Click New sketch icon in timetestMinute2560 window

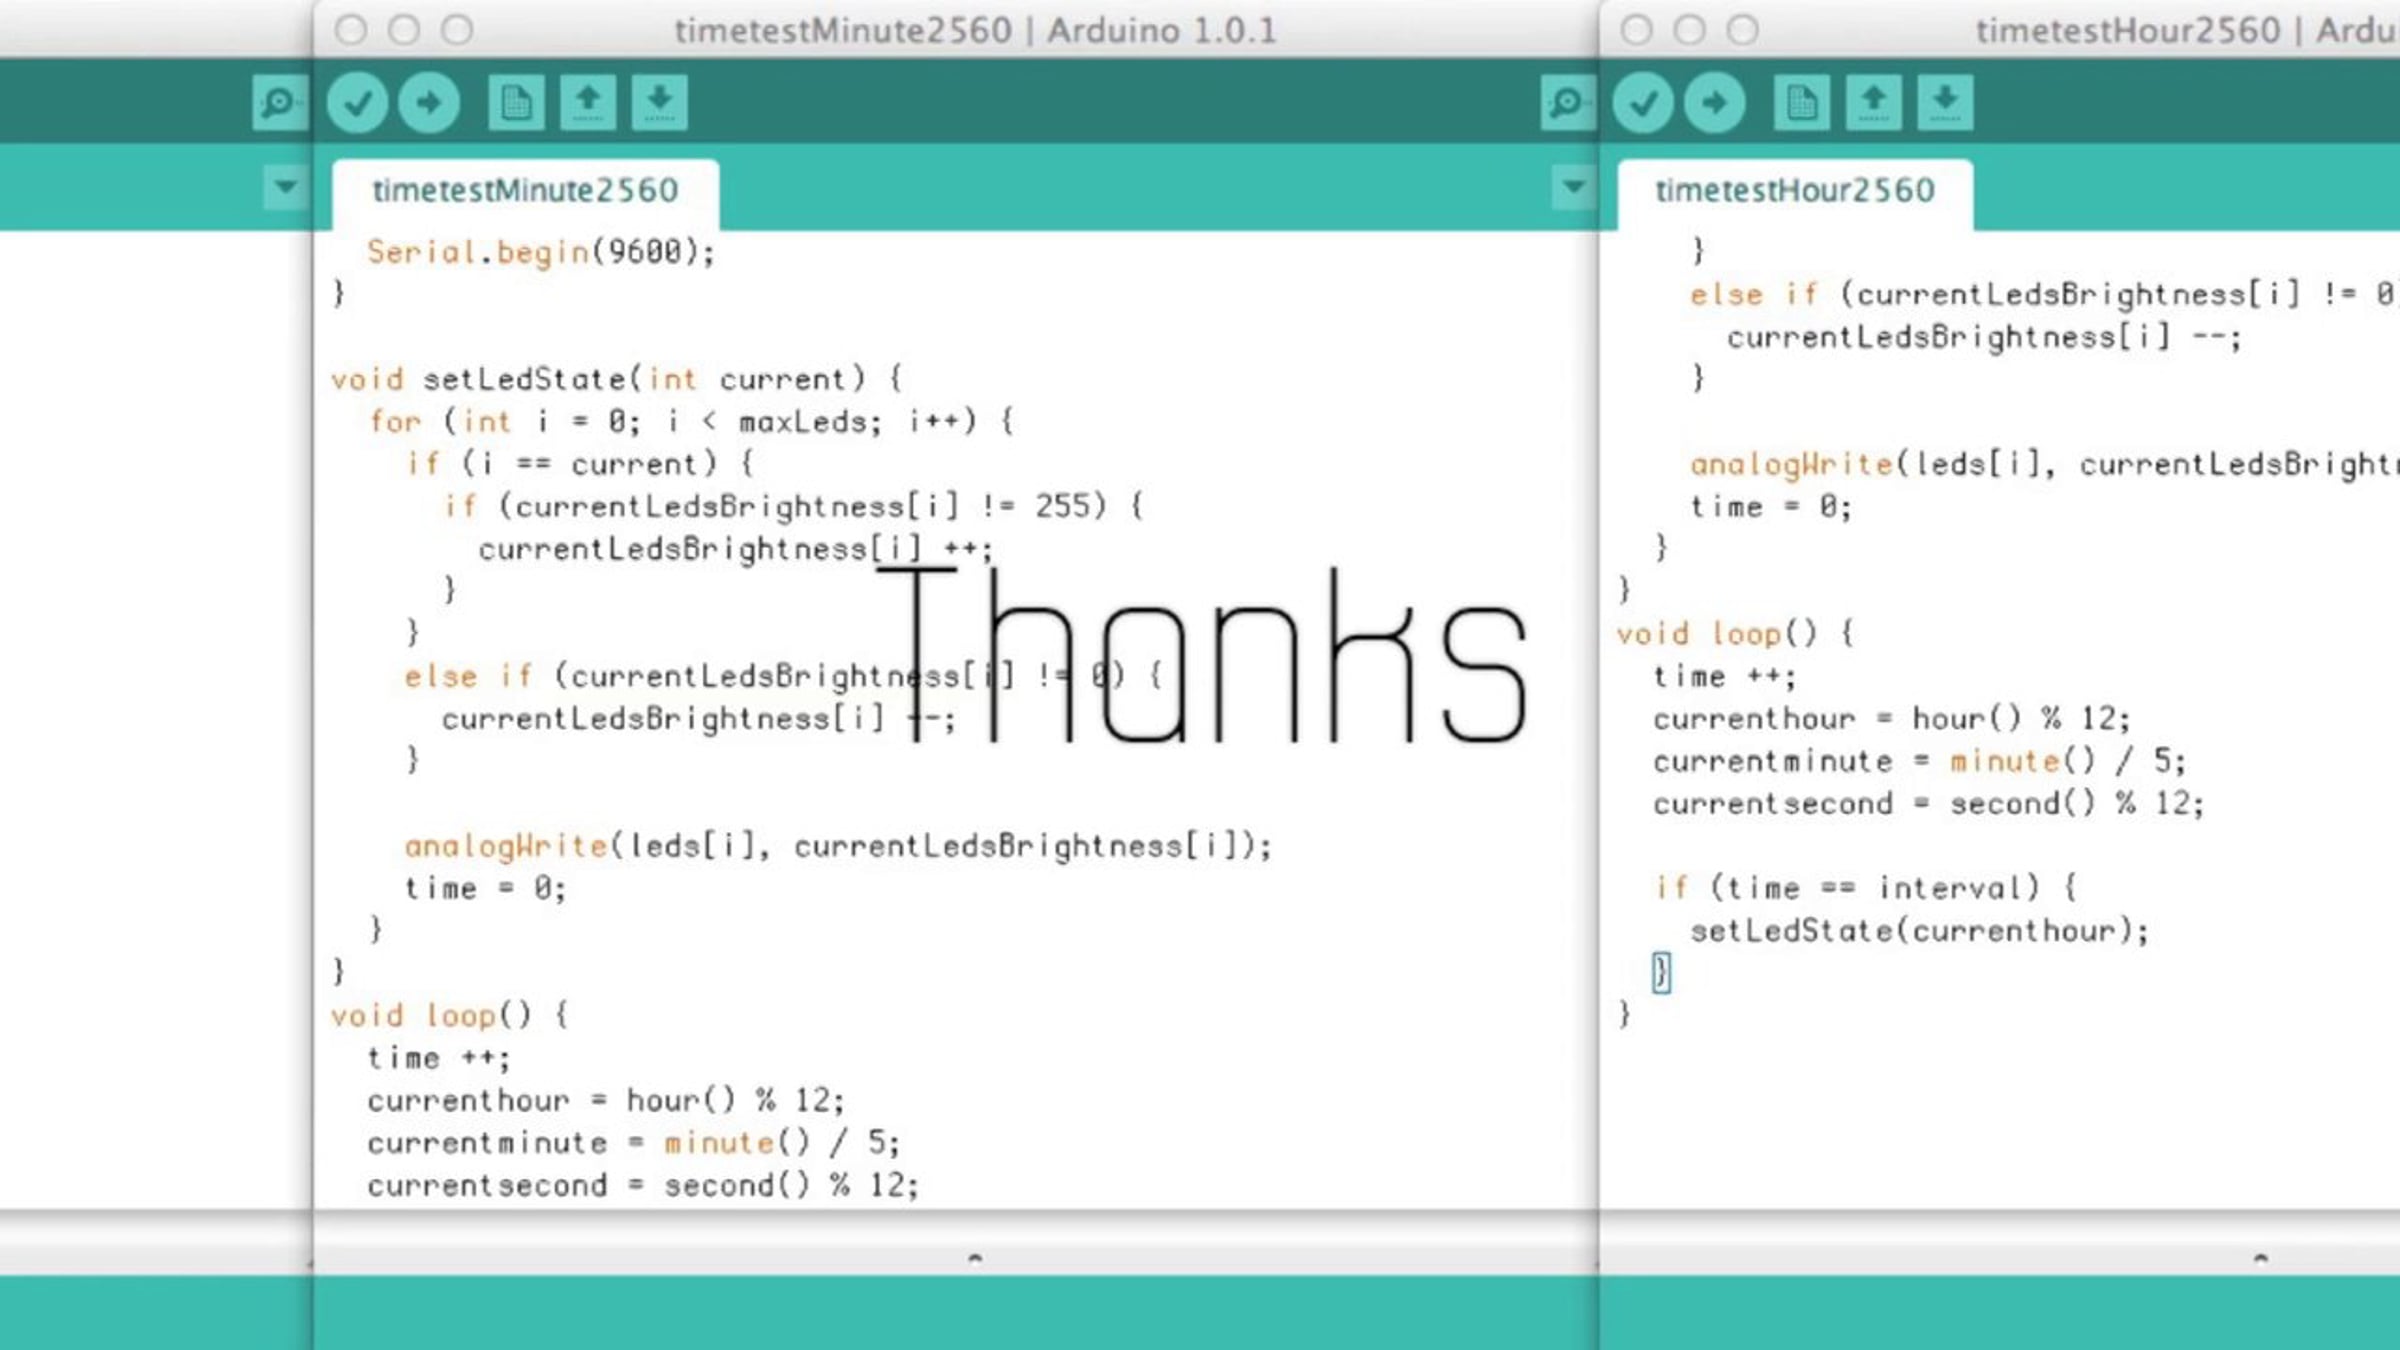516,102
